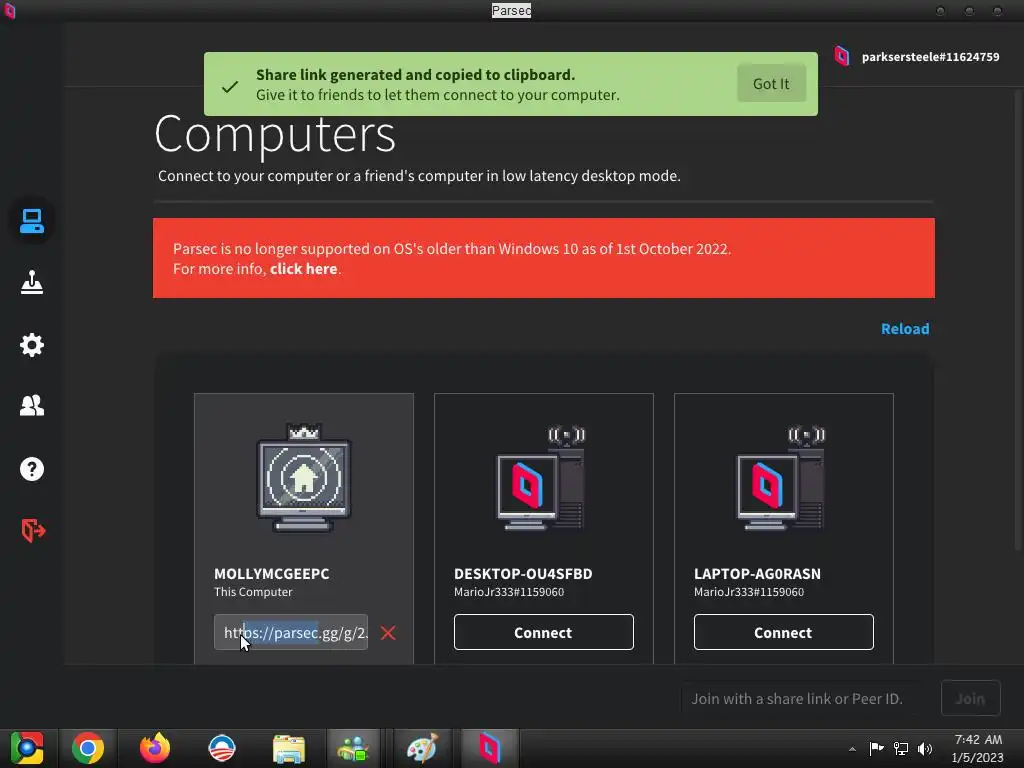1024x768 pixels.
Task: Open the Arcade joystick icon in the sidebar
Action: coord(31,282)
